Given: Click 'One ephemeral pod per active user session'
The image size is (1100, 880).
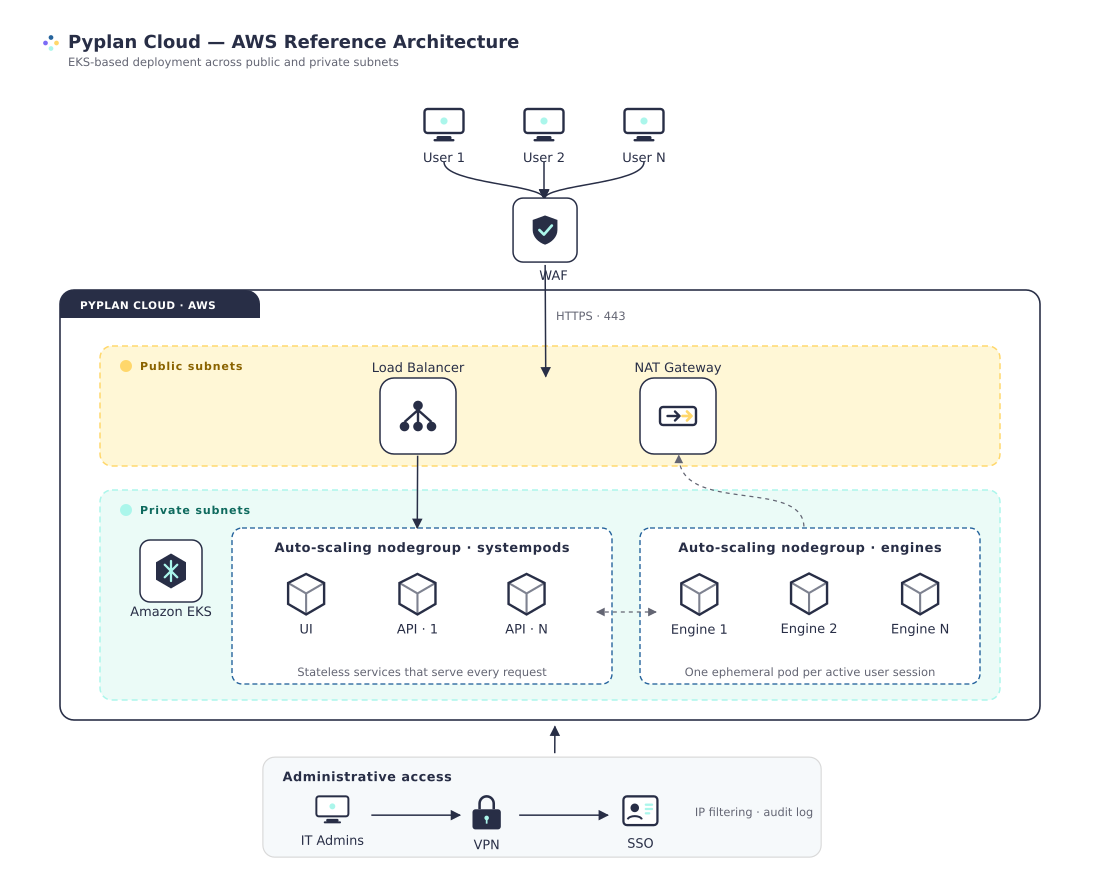Looking at the screenshot, I should [810, 672].
